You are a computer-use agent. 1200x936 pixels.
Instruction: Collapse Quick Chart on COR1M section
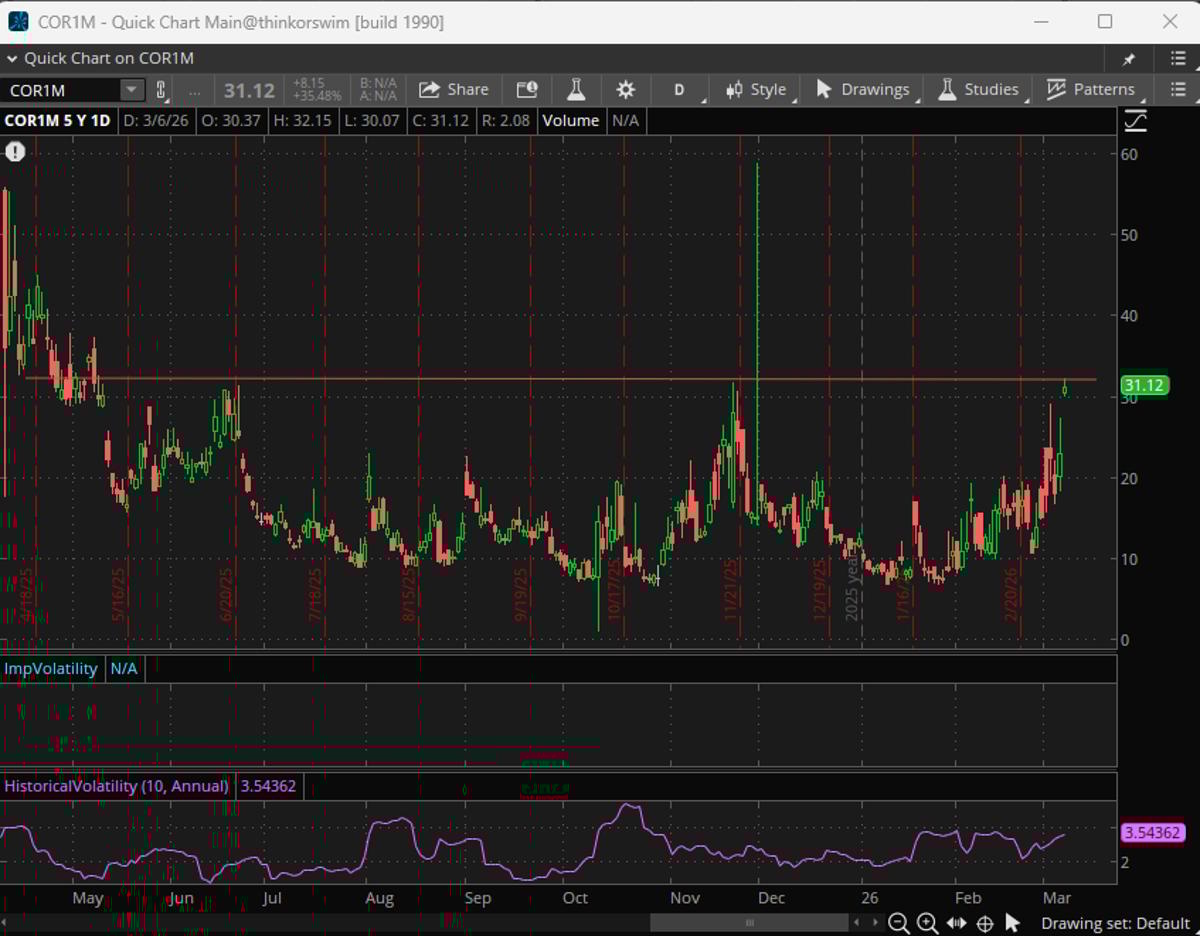pyautogui.click(x=10, y=58)
